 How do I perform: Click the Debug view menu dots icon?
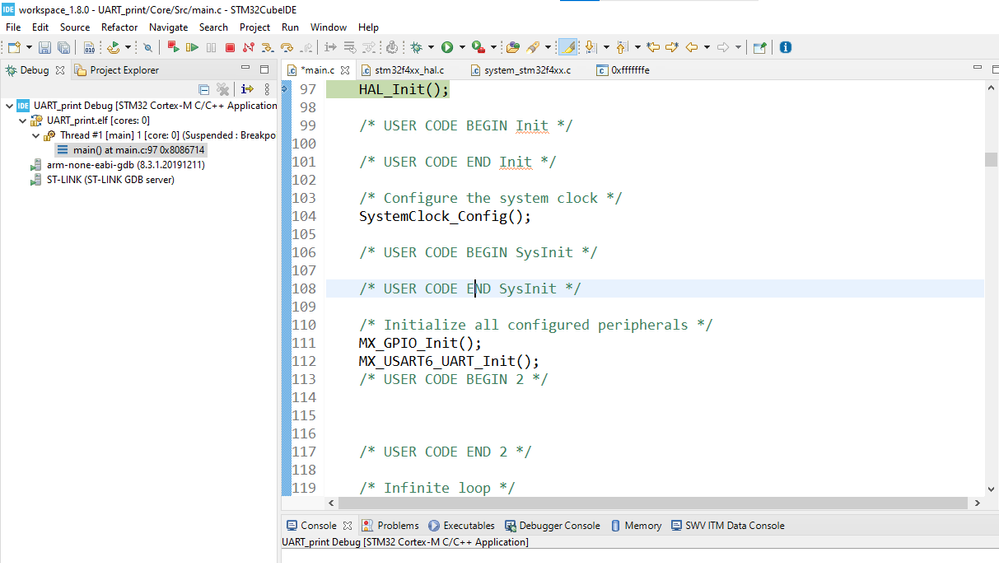pyautogui.click(x=267, y=89)
